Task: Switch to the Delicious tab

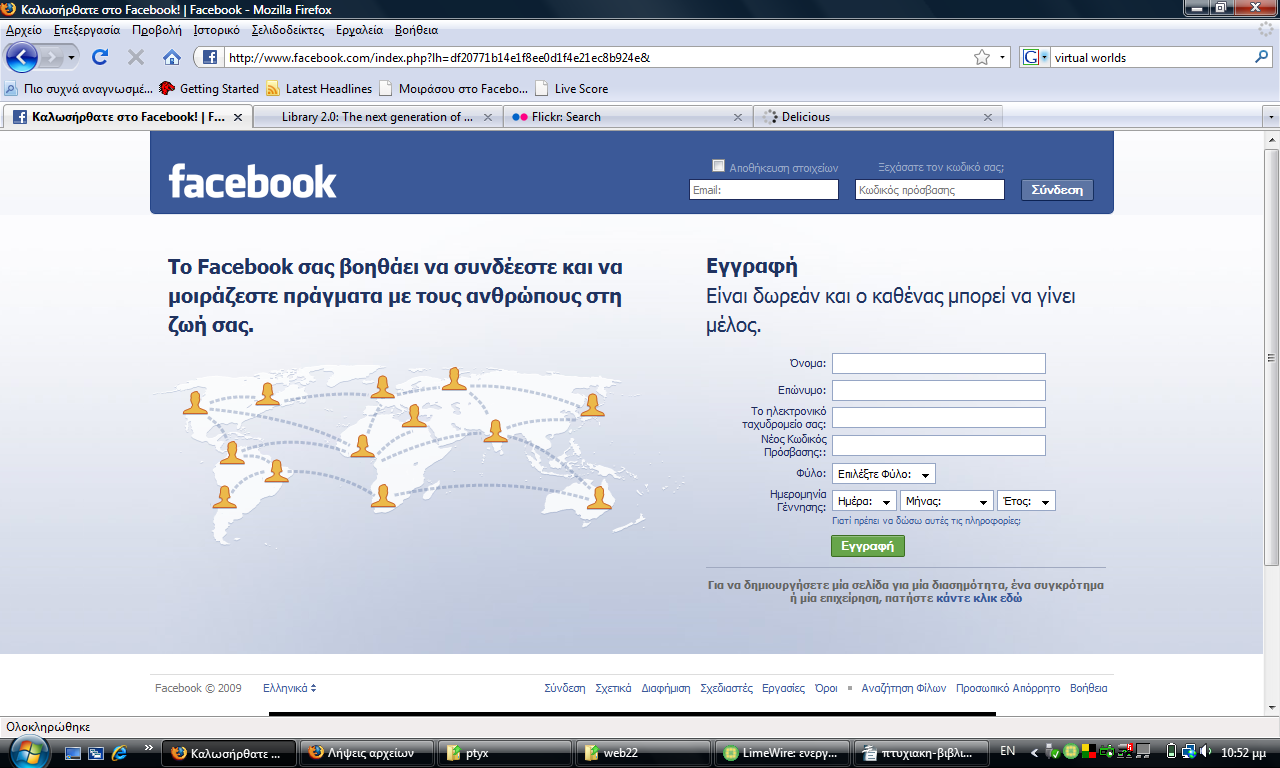Action: (878, 117)
